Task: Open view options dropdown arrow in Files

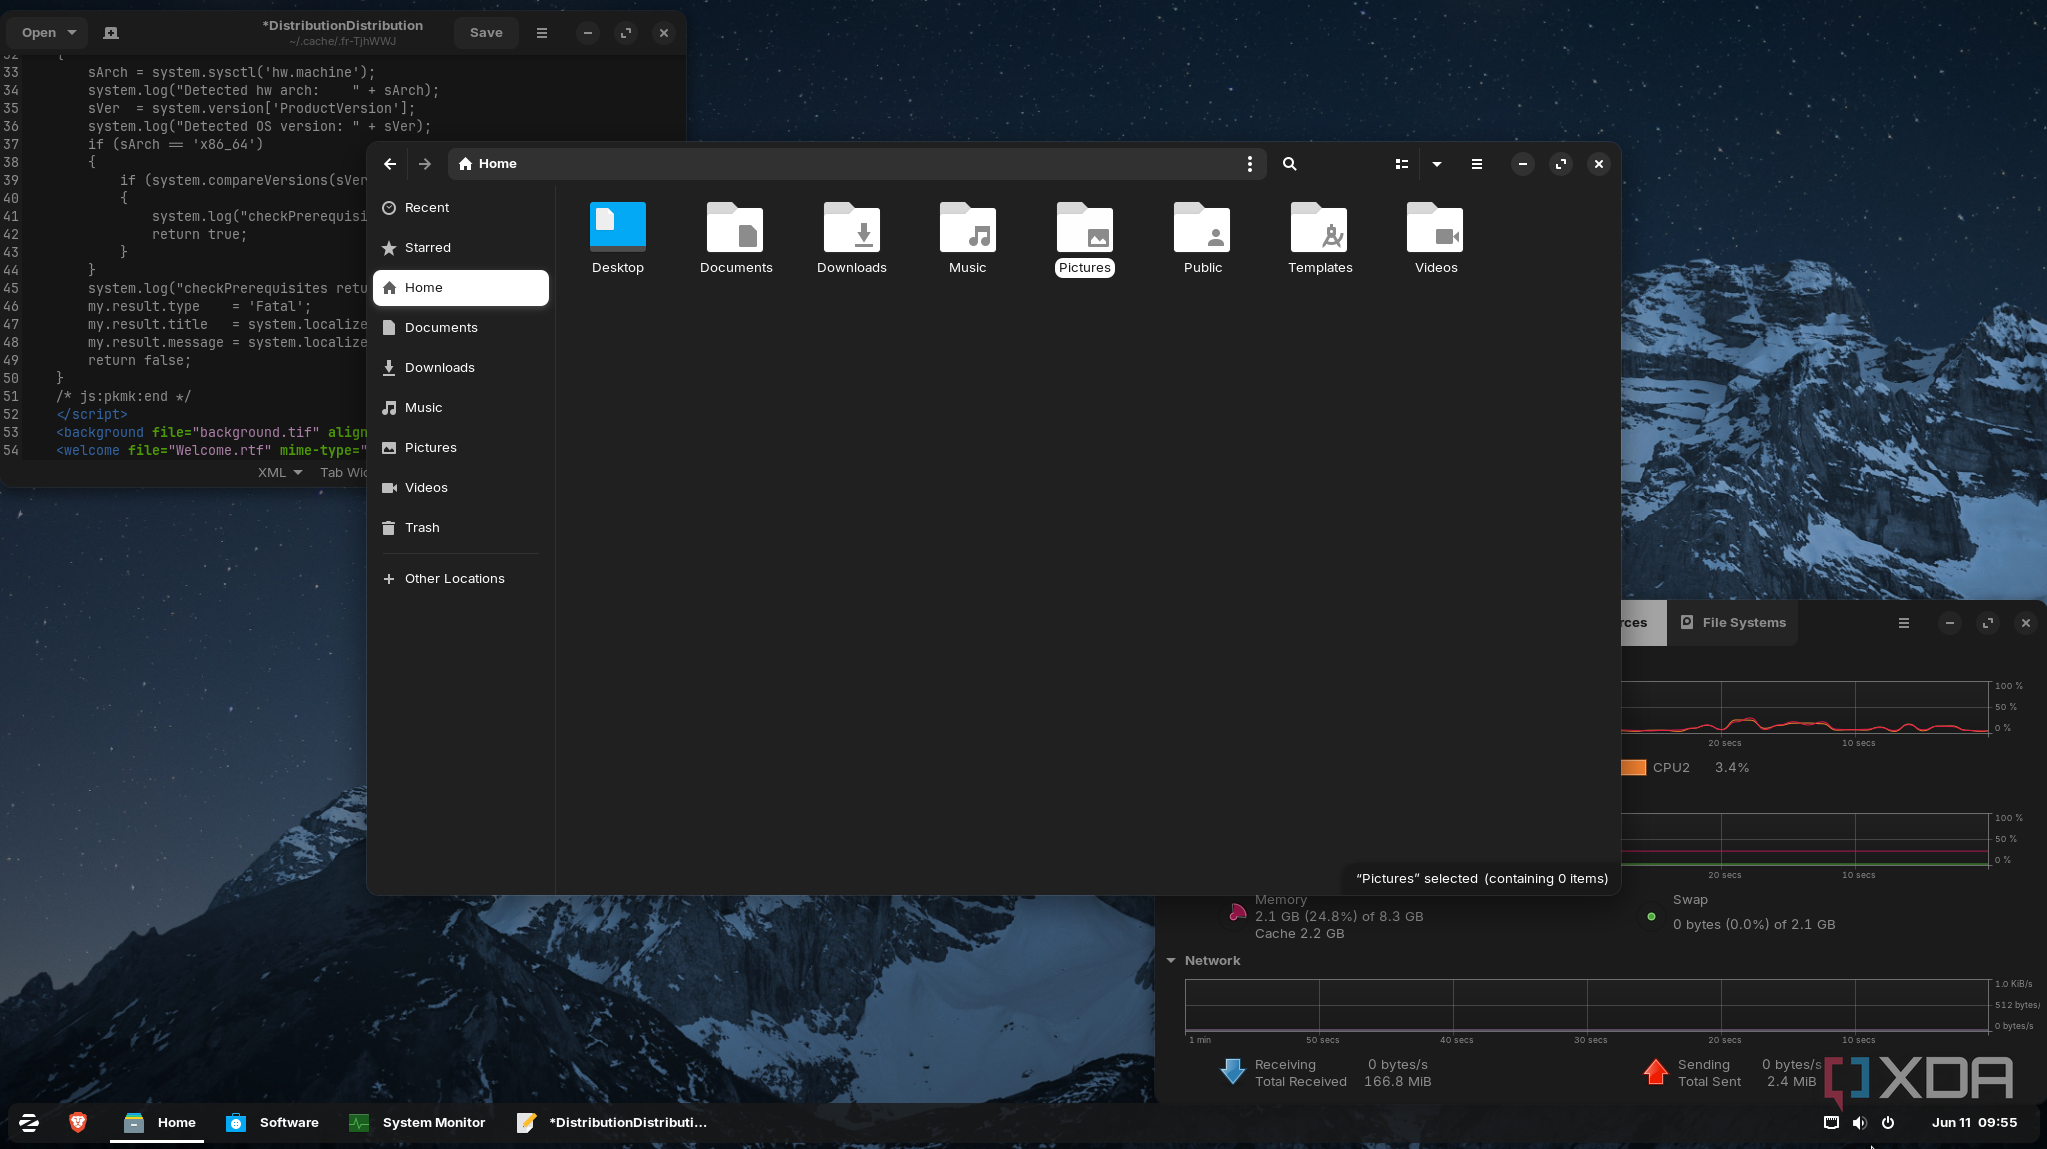Action: point(1437,164)
